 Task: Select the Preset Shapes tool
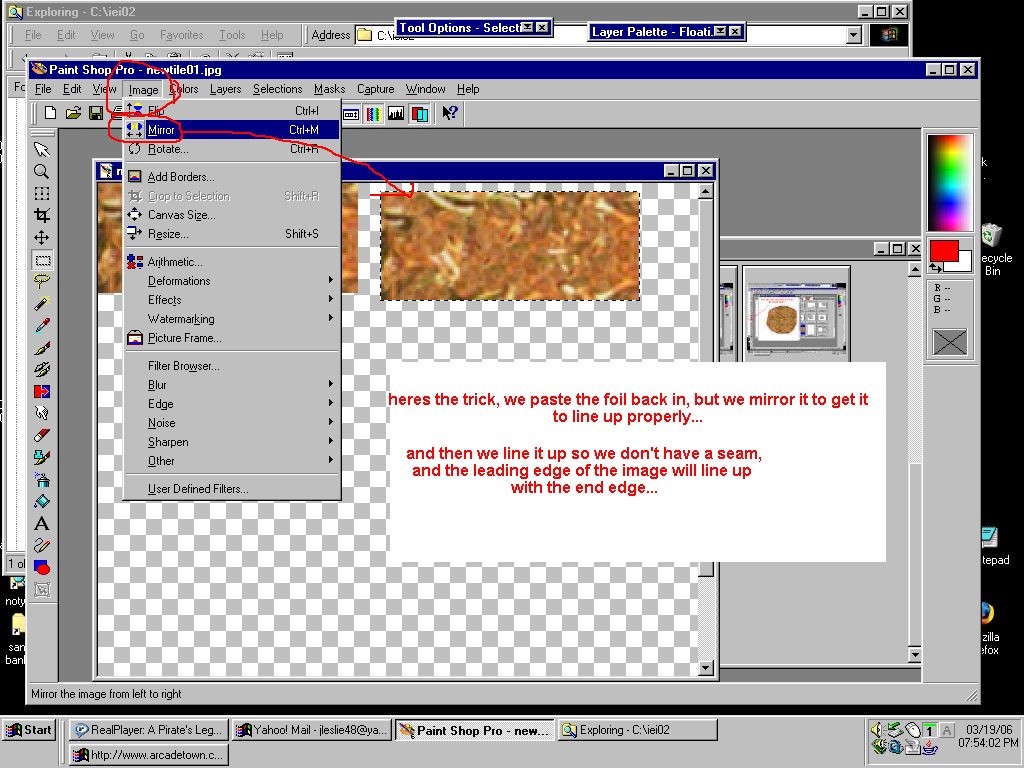click(x=42, y=568)
